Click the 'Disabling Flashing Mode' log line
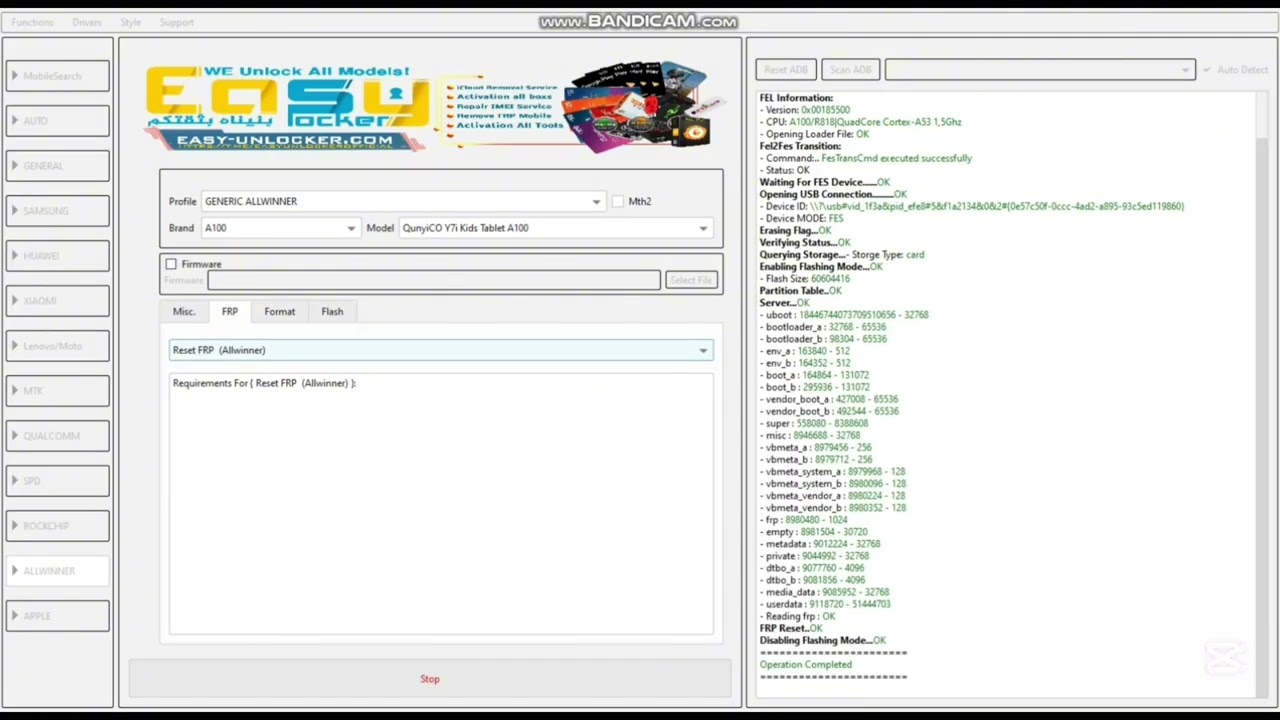This screenshot has height=720, width=1280. (823, 640)
